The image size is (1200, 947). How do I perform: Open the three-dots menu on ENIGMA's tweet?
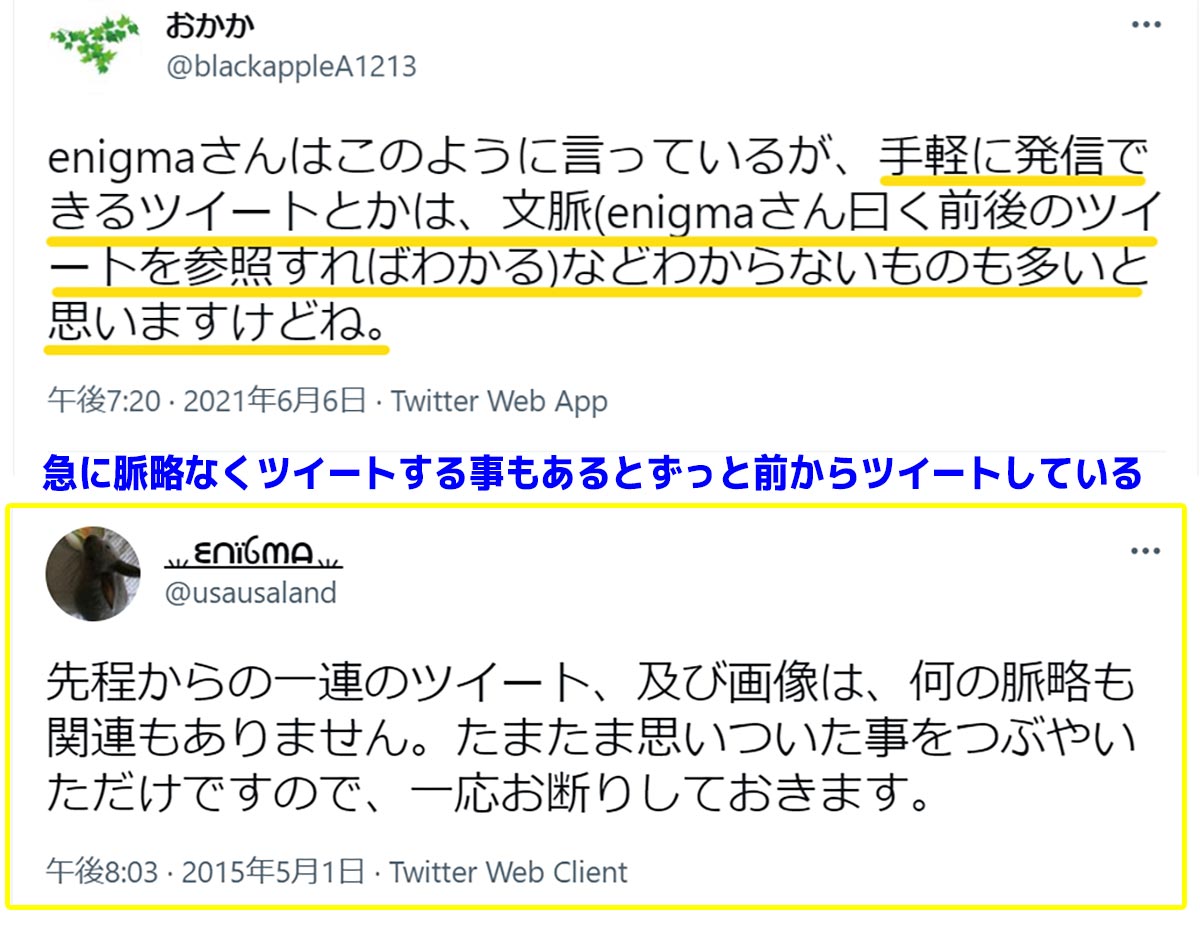pos(1146,551)
